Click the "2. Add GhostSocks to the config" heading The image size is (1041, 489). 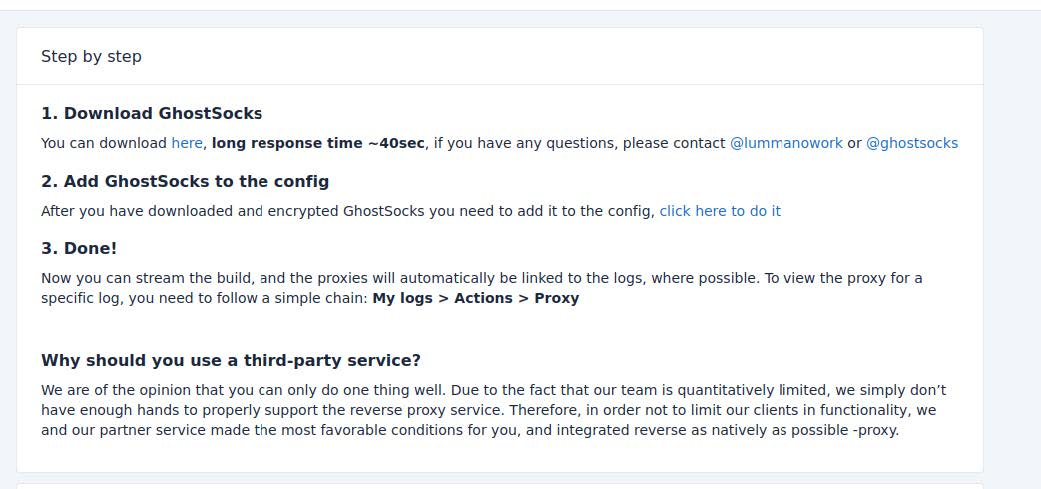(185, 182)
